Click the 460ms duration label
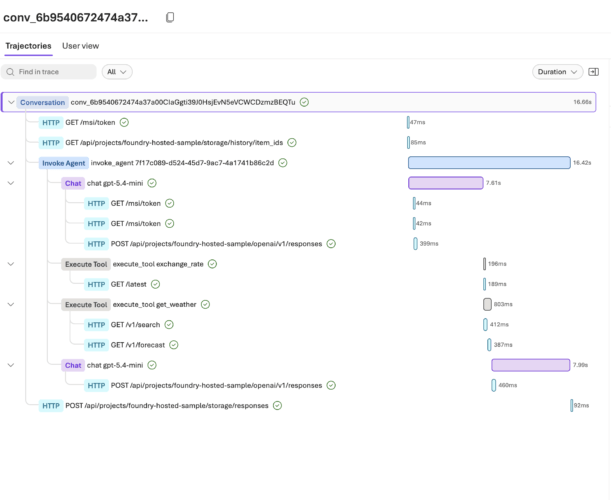 (x=508, y=385)
